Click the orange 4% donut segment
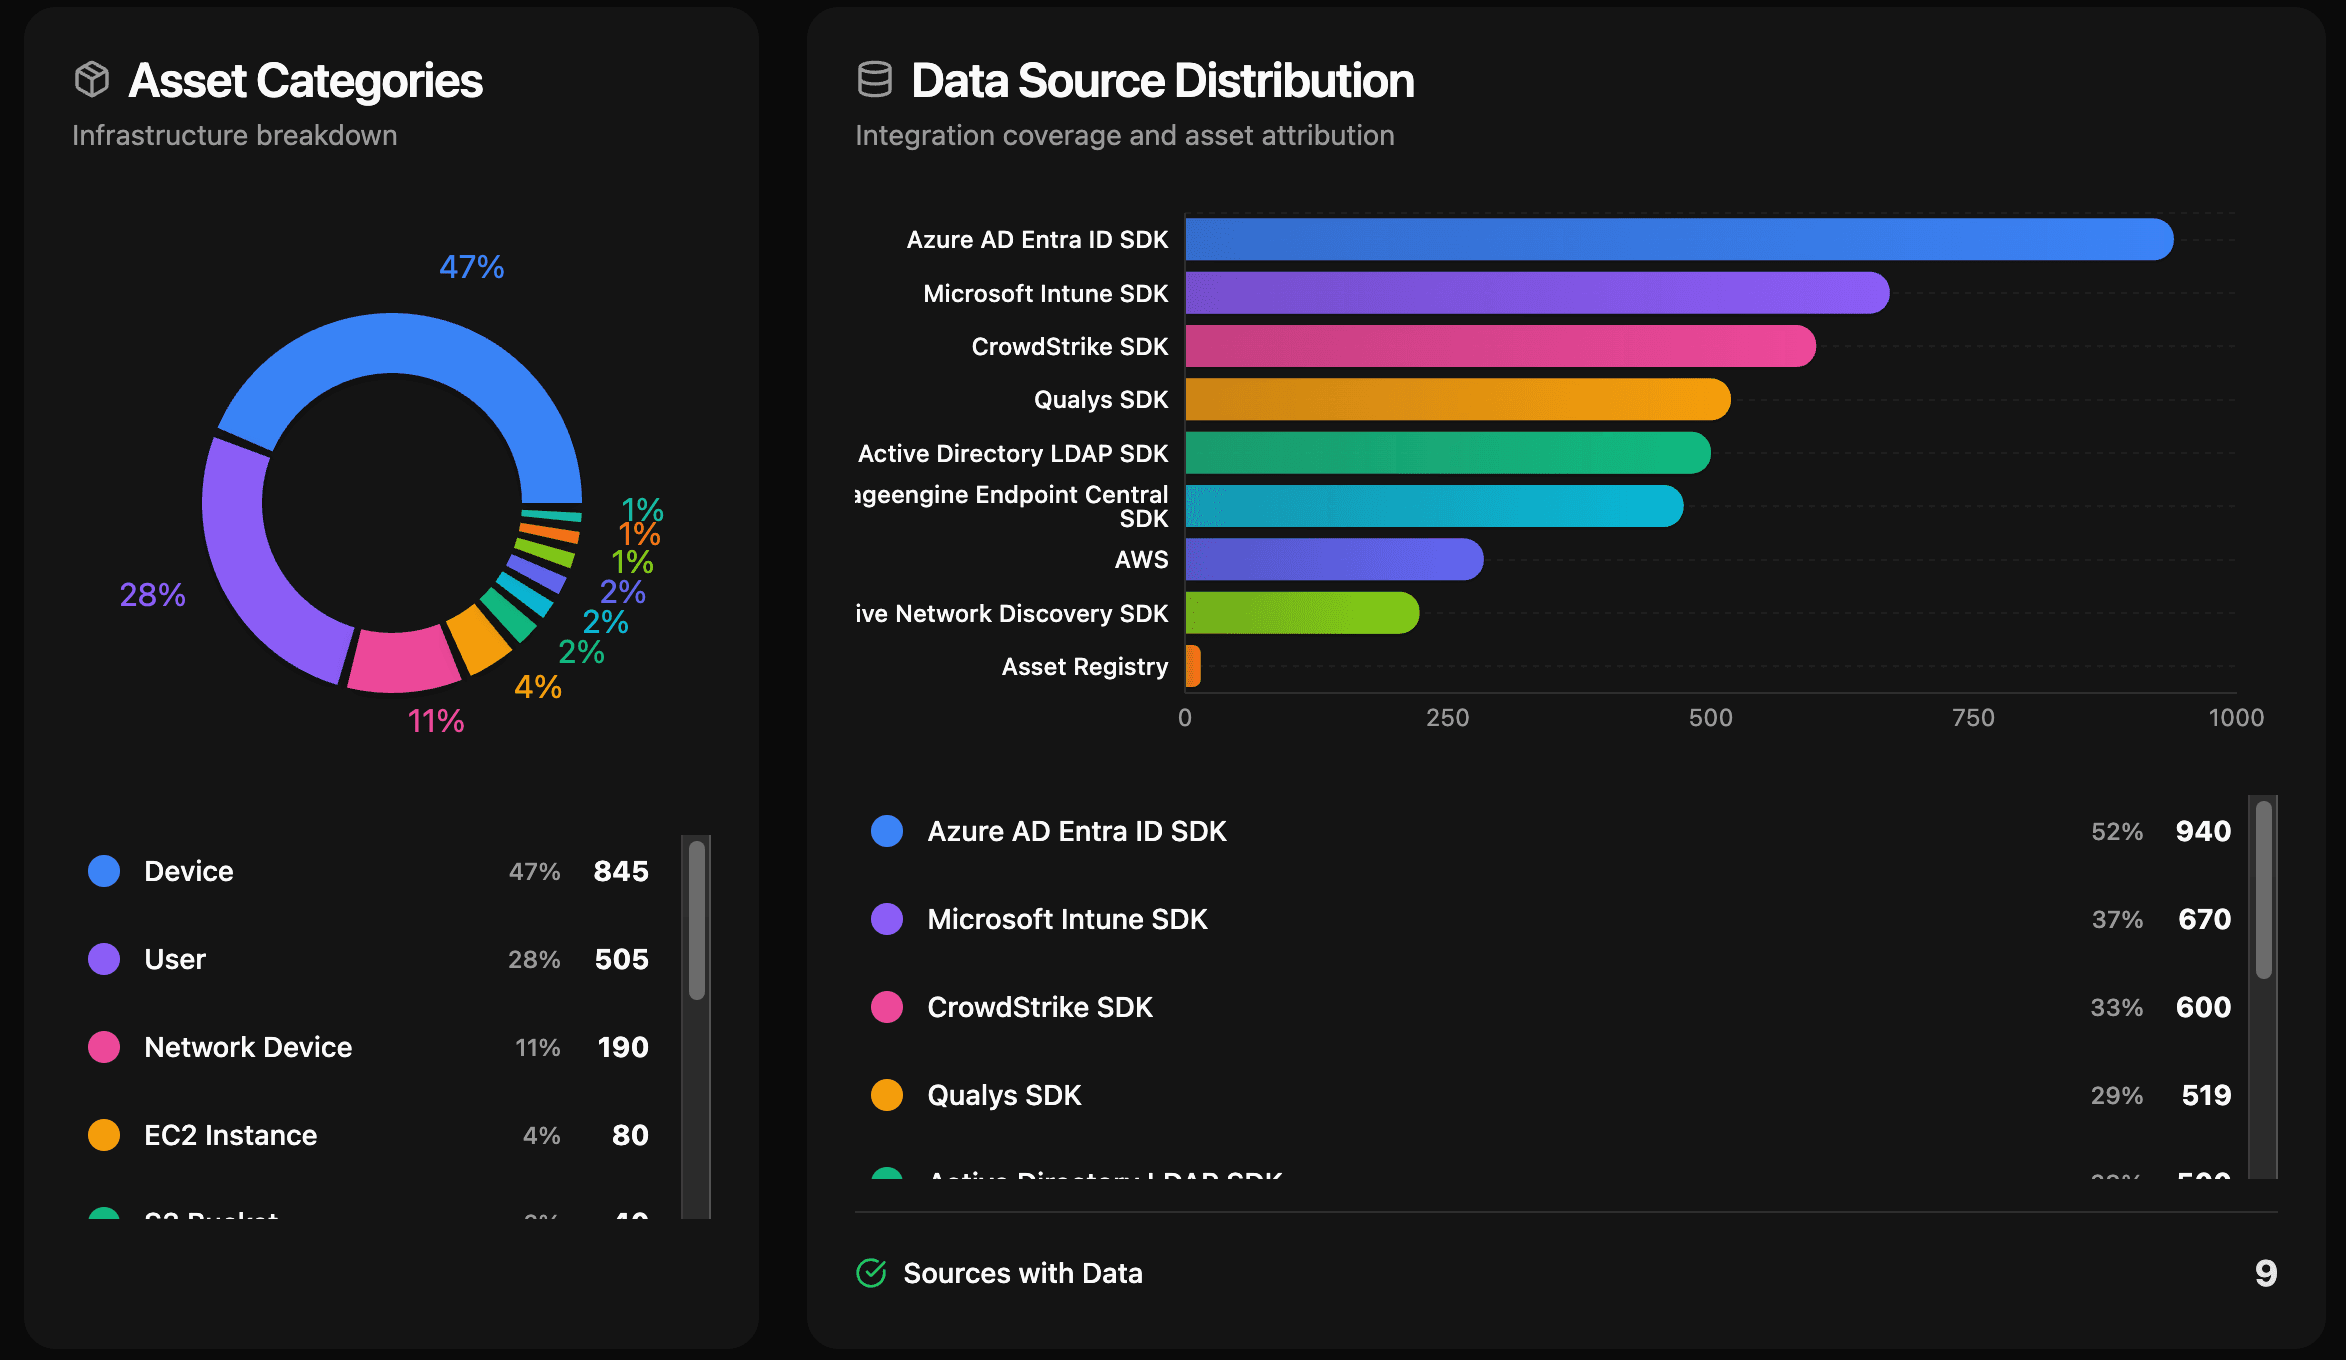 tap(478, 640)
